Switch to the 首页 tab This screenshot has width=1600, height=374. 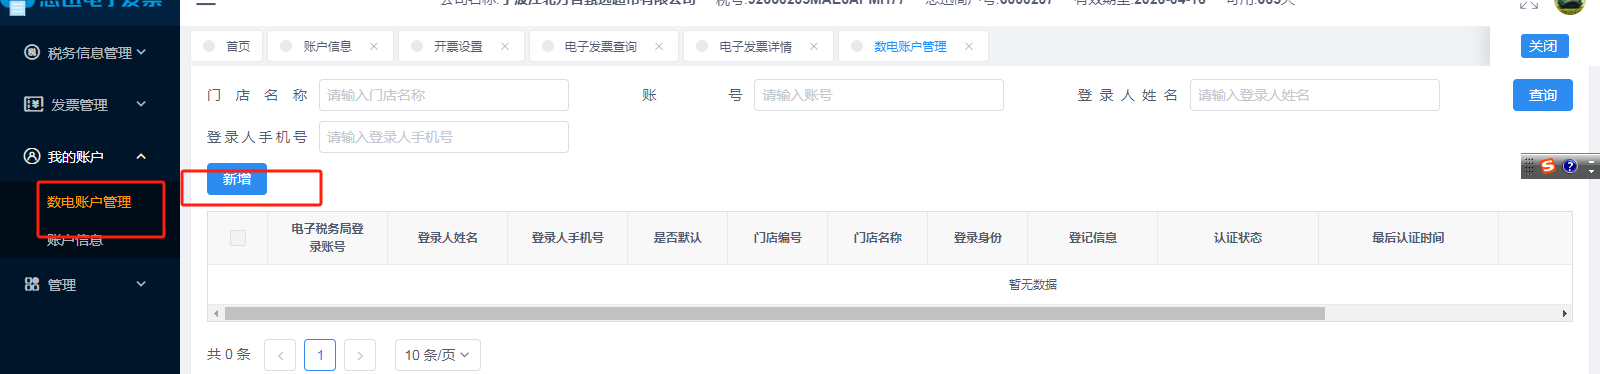[227, 46]
